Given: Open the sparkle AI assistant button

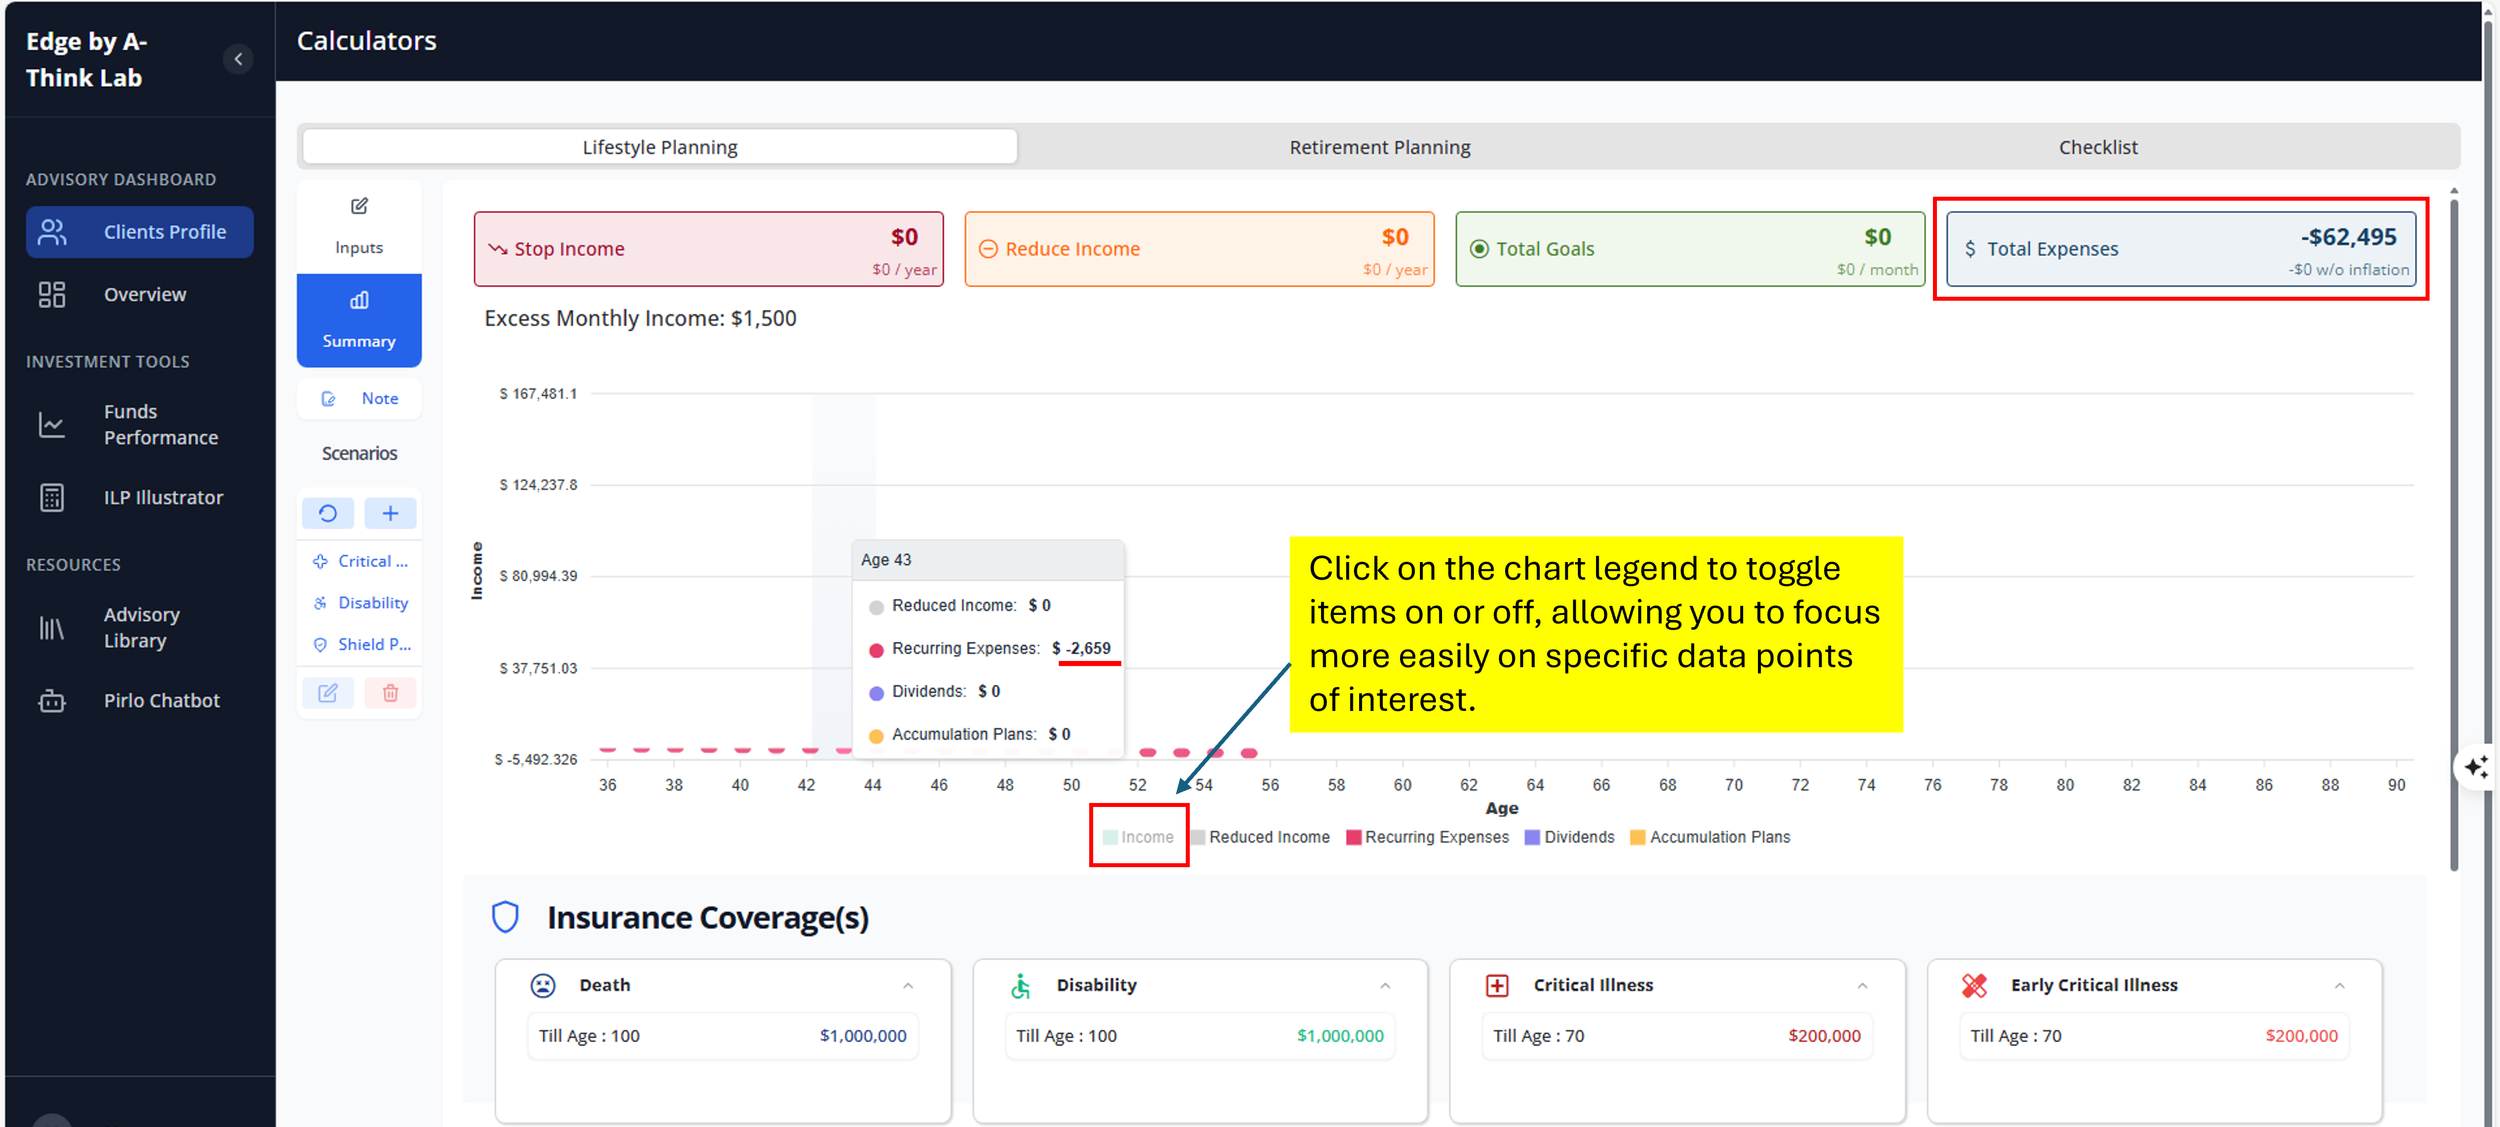Looking at the screenshot, I should (x=2476, y=768).
